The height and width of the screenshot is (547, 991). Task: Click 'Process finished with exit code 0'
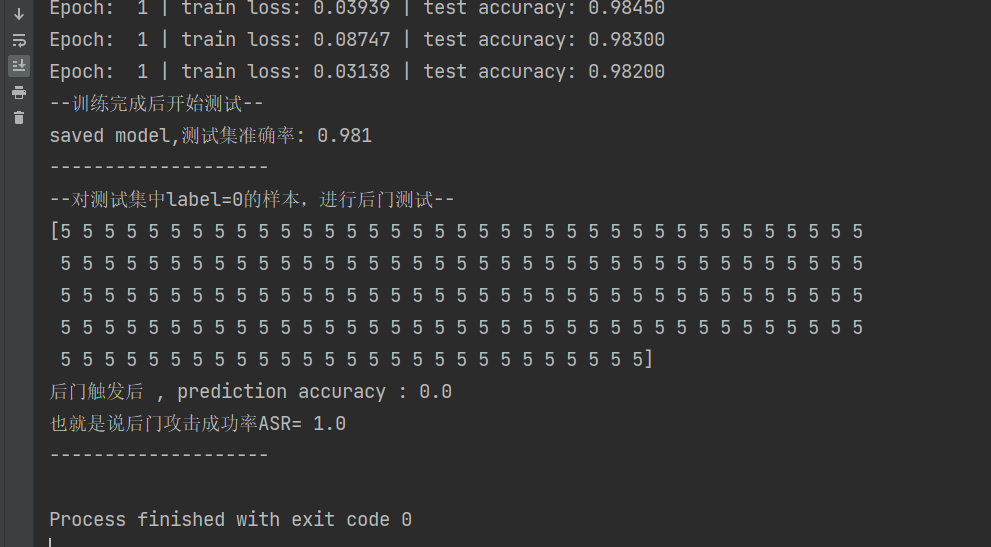[x=230, y=520]
